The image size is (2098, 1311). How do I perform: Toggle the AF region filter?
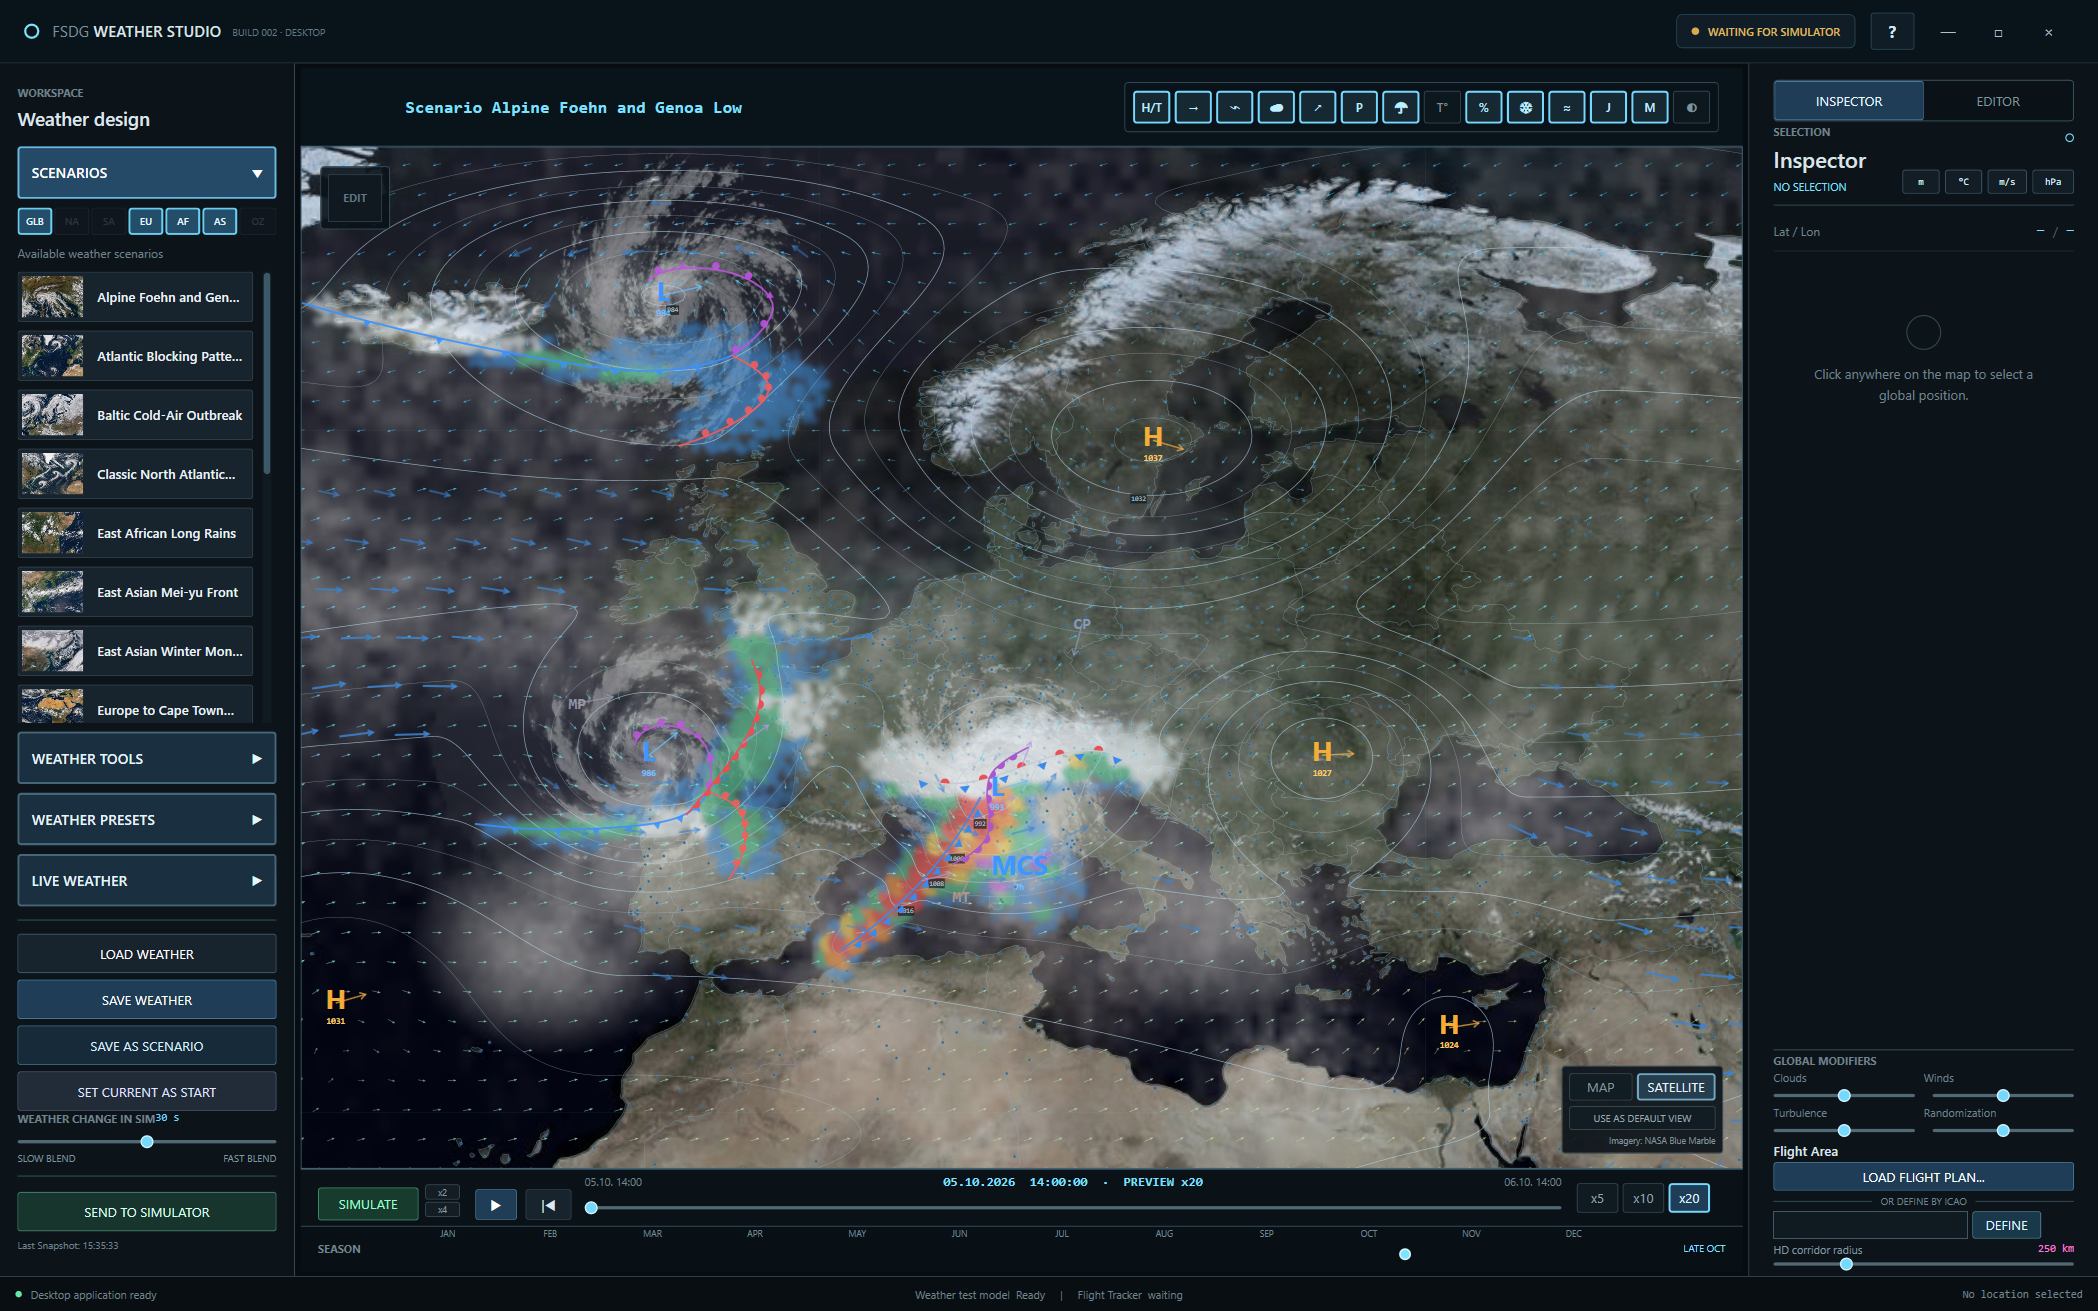pyautogui.click(x=183, y=221)
